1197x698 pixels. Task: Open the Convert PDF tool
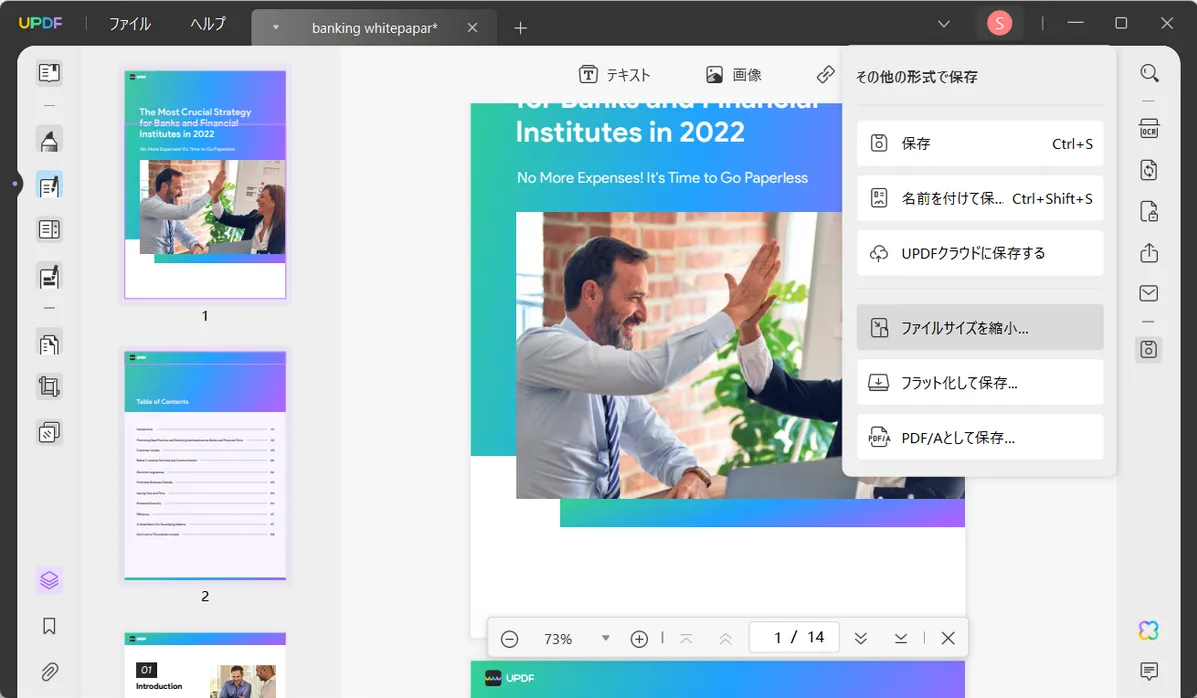point(1149,170)
